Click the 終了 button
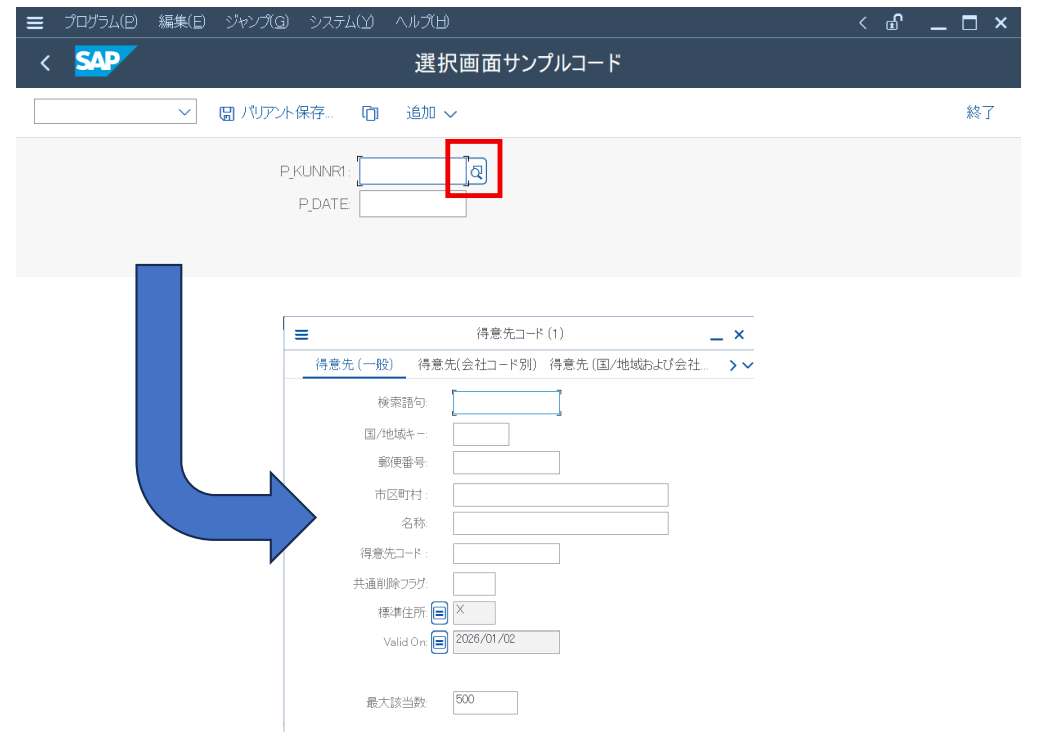1037x732 pixels. coord(980,112)
